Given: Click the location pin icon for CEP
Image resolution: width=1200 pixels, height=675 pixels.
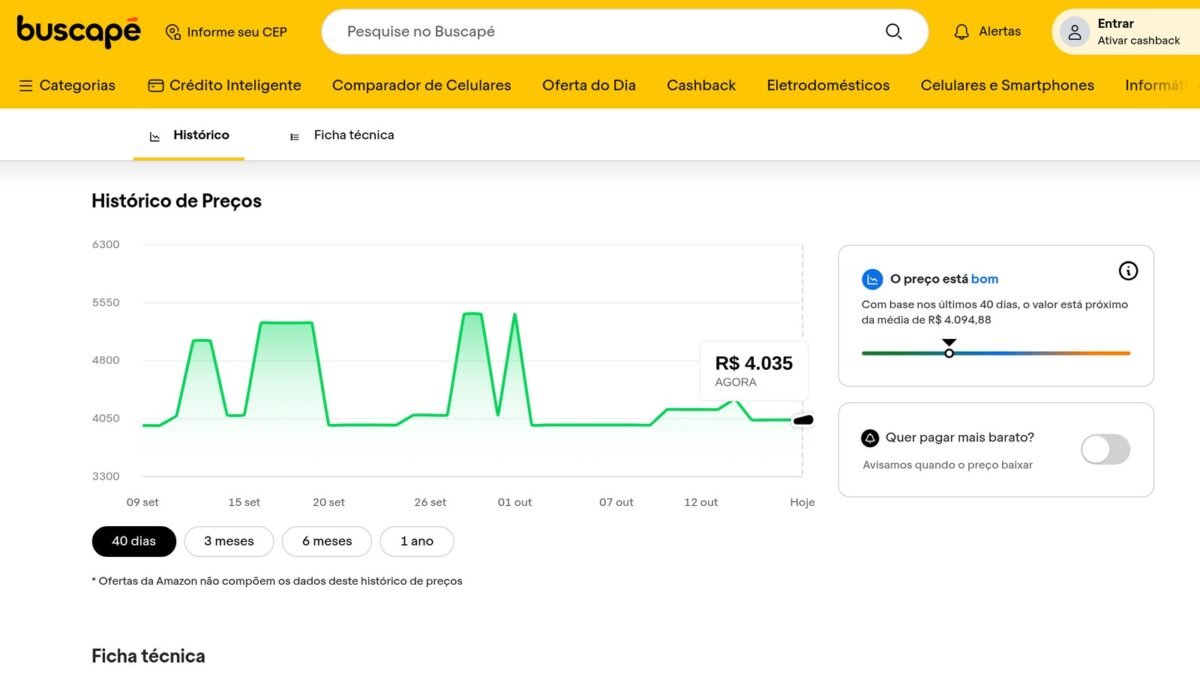Looking at the screenshot, I should click(173, 32).
